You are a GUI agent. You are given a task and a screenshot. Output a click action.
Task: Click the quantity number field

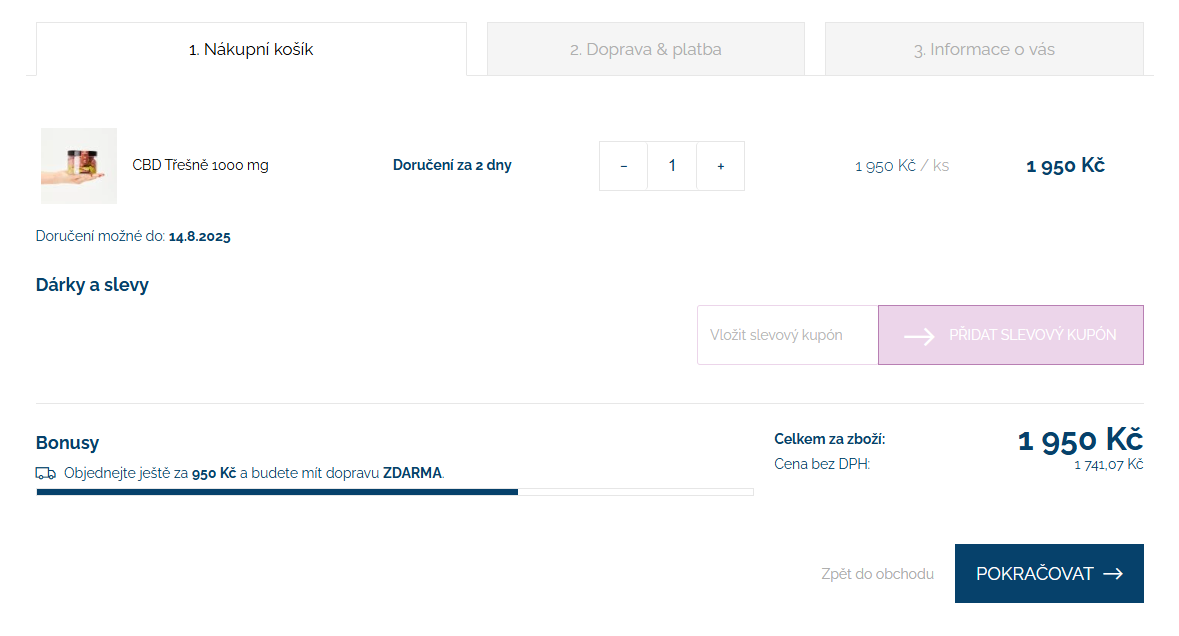(x=672, y=166)
